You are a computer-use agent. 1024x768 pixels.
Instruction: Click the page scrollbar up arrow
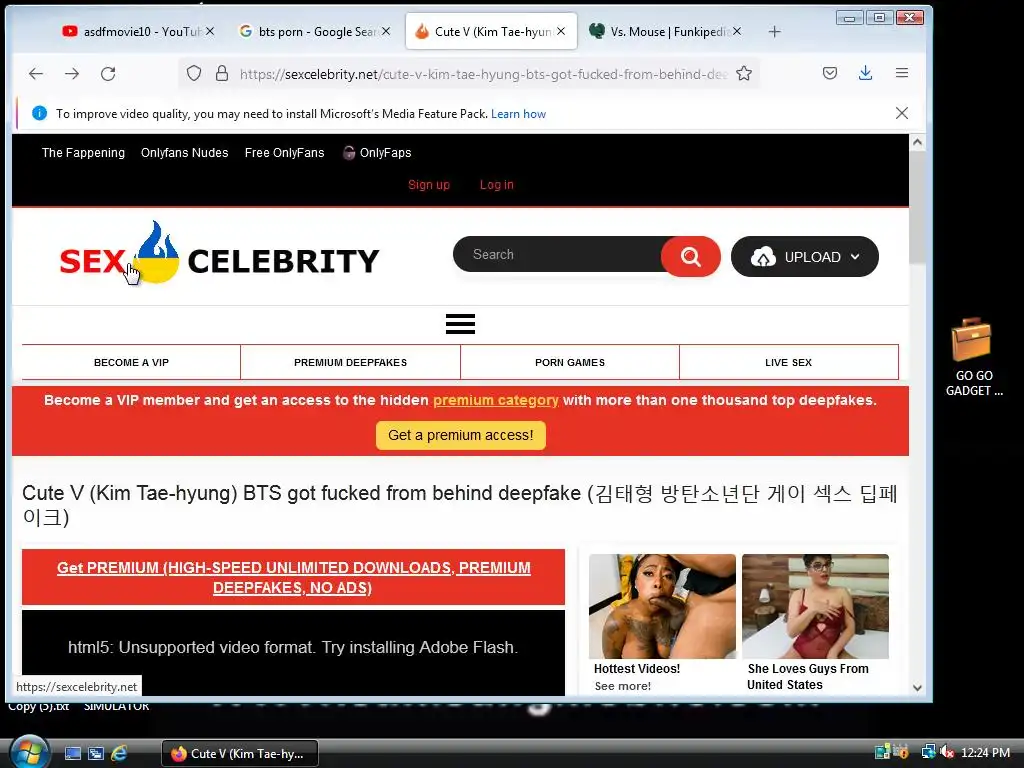coord(918,142)
